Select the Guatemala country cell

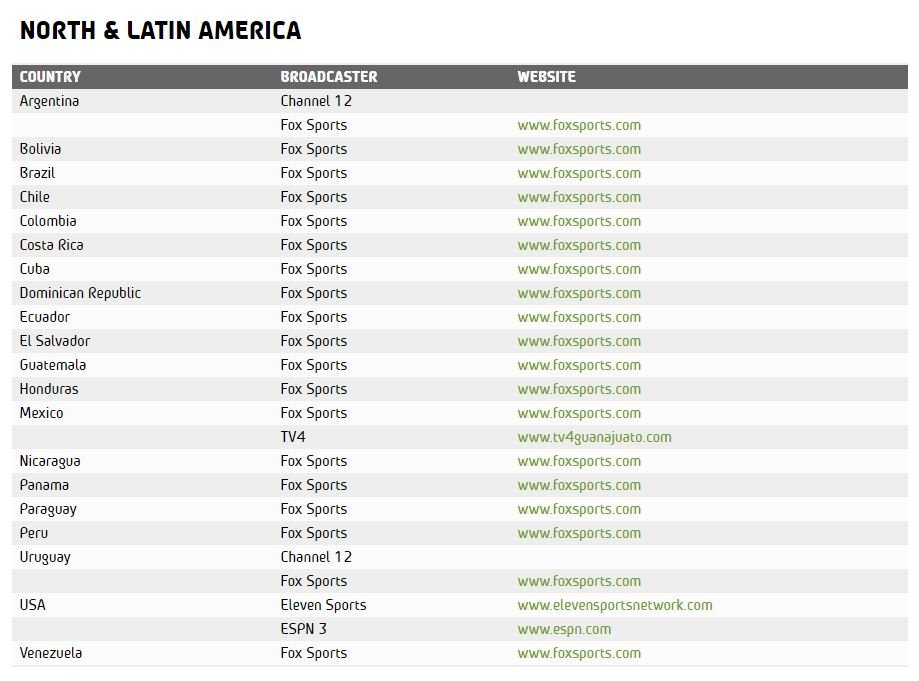point(53,365)
